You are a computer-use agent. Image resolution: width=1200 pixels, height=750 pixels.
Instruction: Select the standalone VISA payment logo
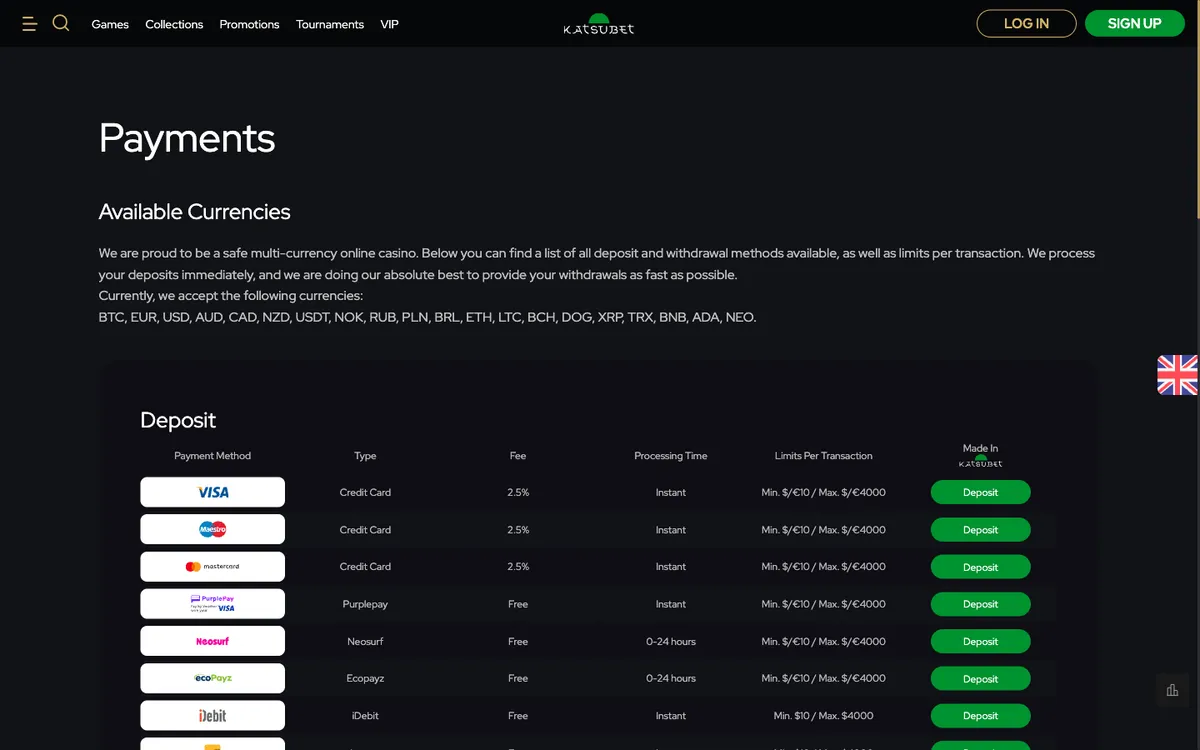(213, 492)
